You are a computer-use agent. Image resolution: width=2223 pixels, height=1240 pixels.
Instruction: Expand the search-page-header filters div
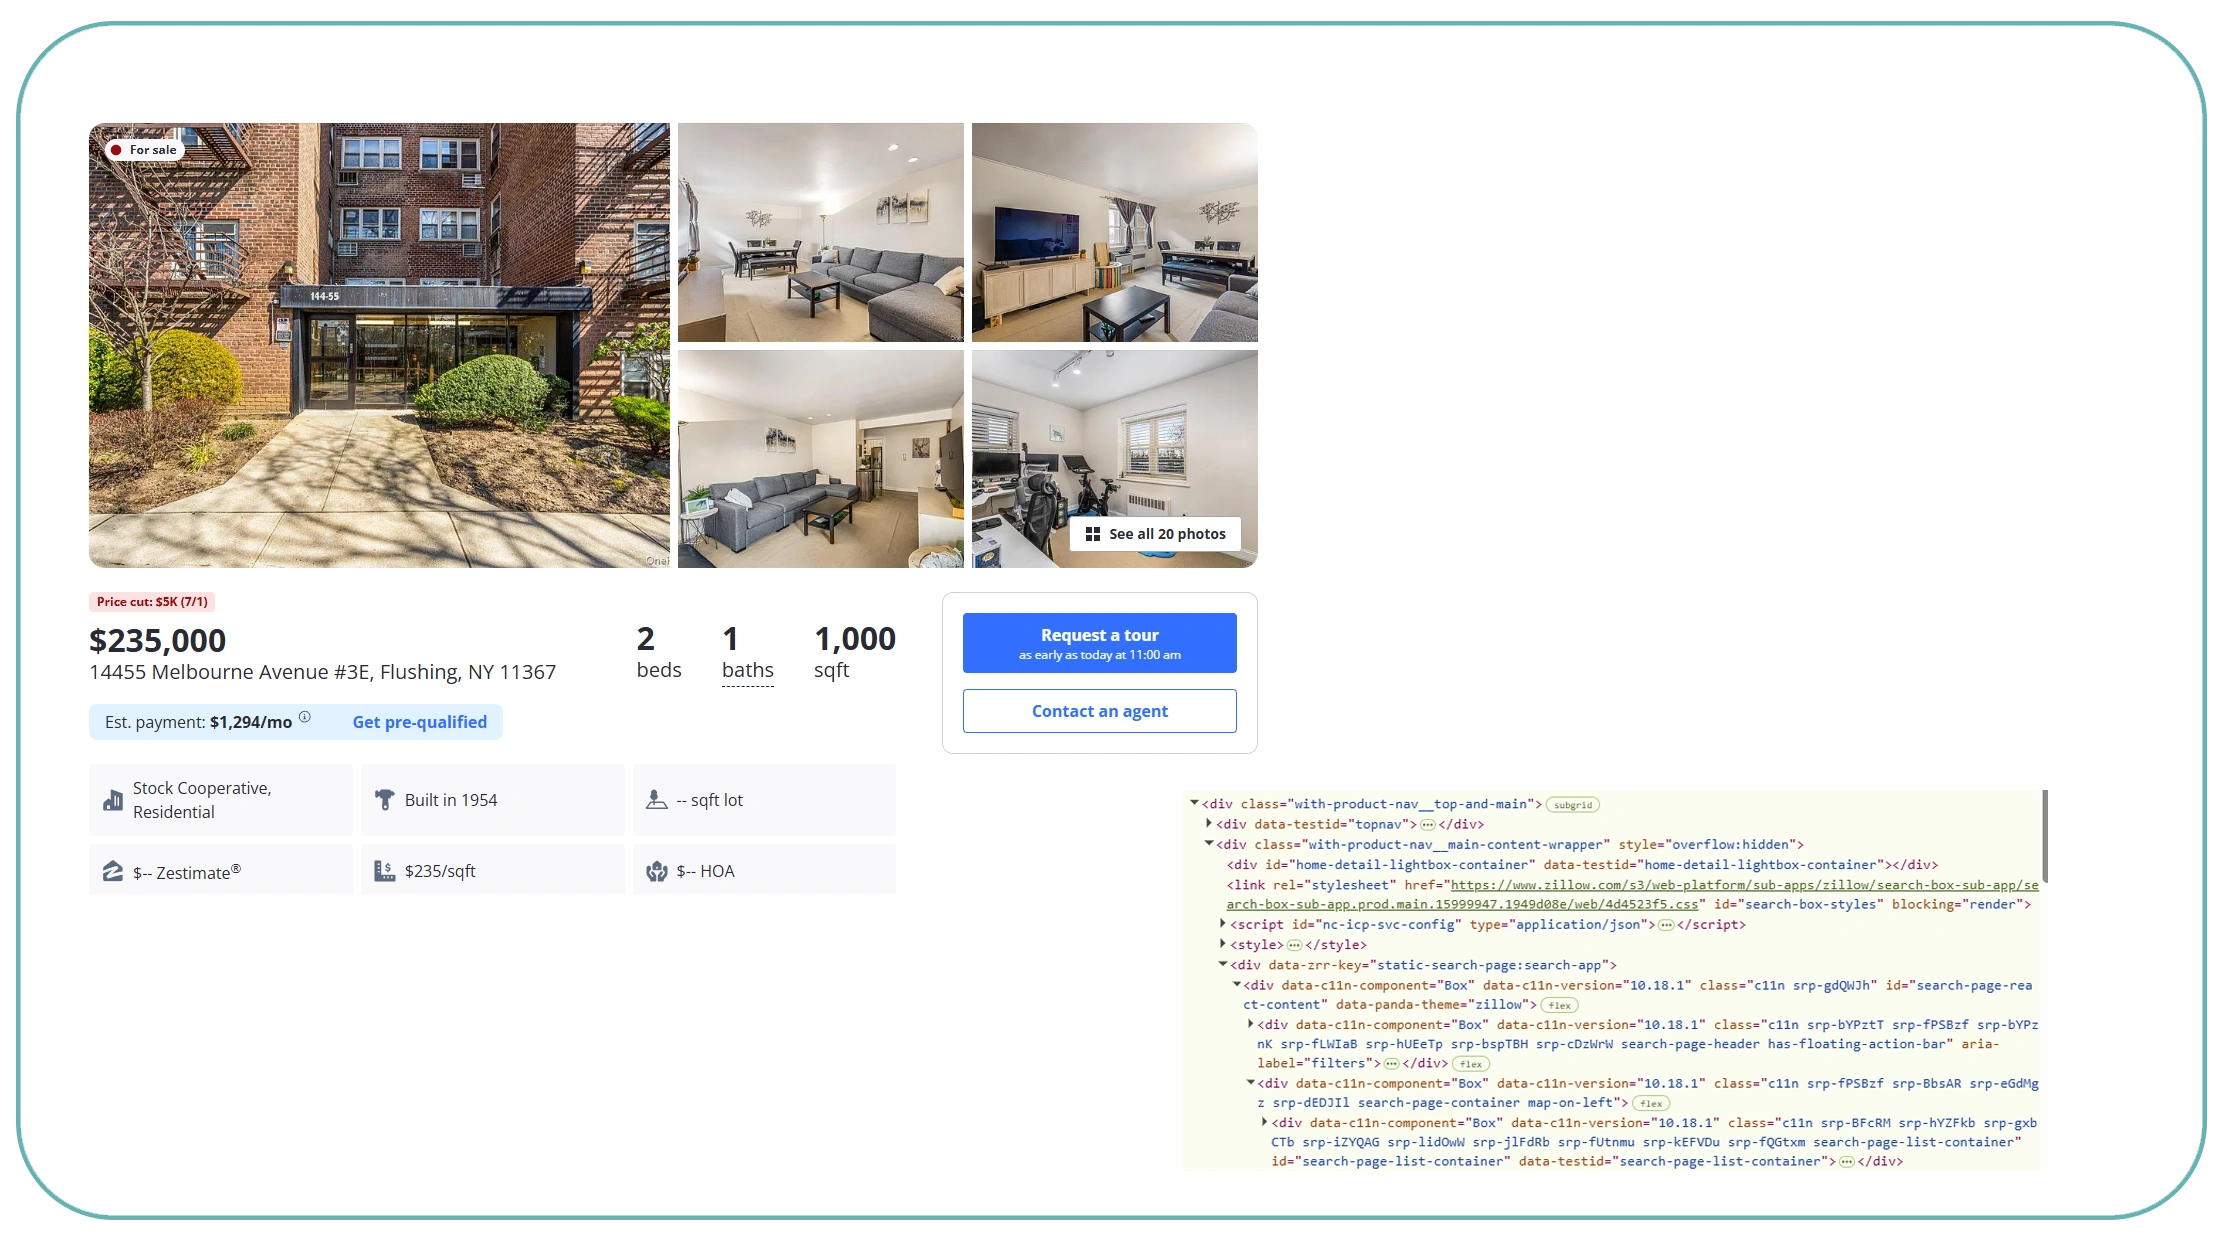click(1250, 1023)
